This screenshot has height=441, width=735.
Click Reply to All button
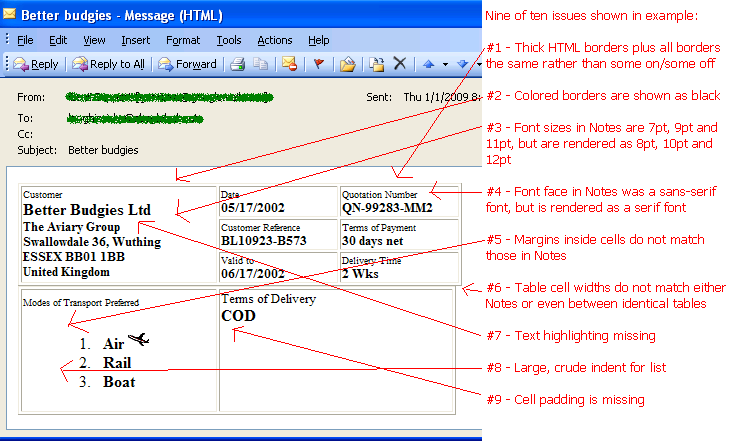tap(108, 64)
